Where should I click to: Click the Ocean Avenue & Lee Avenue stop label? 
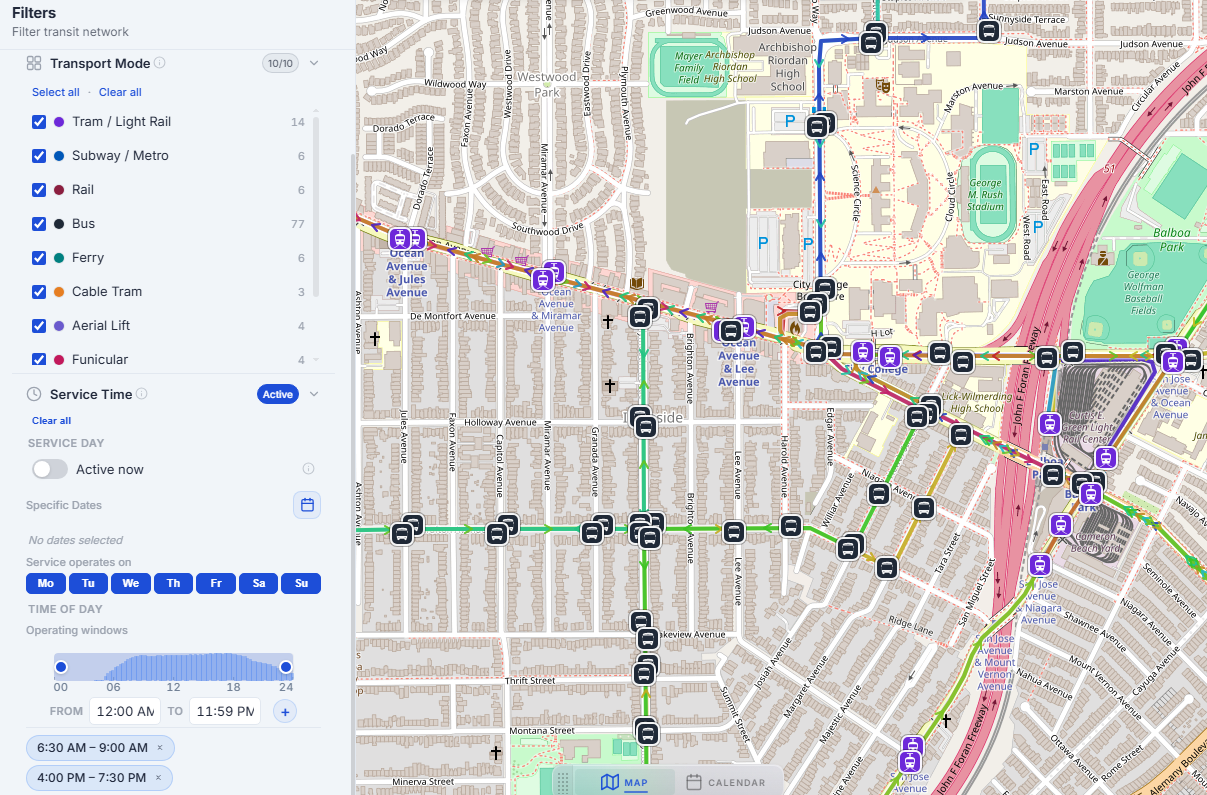(739, 362)
